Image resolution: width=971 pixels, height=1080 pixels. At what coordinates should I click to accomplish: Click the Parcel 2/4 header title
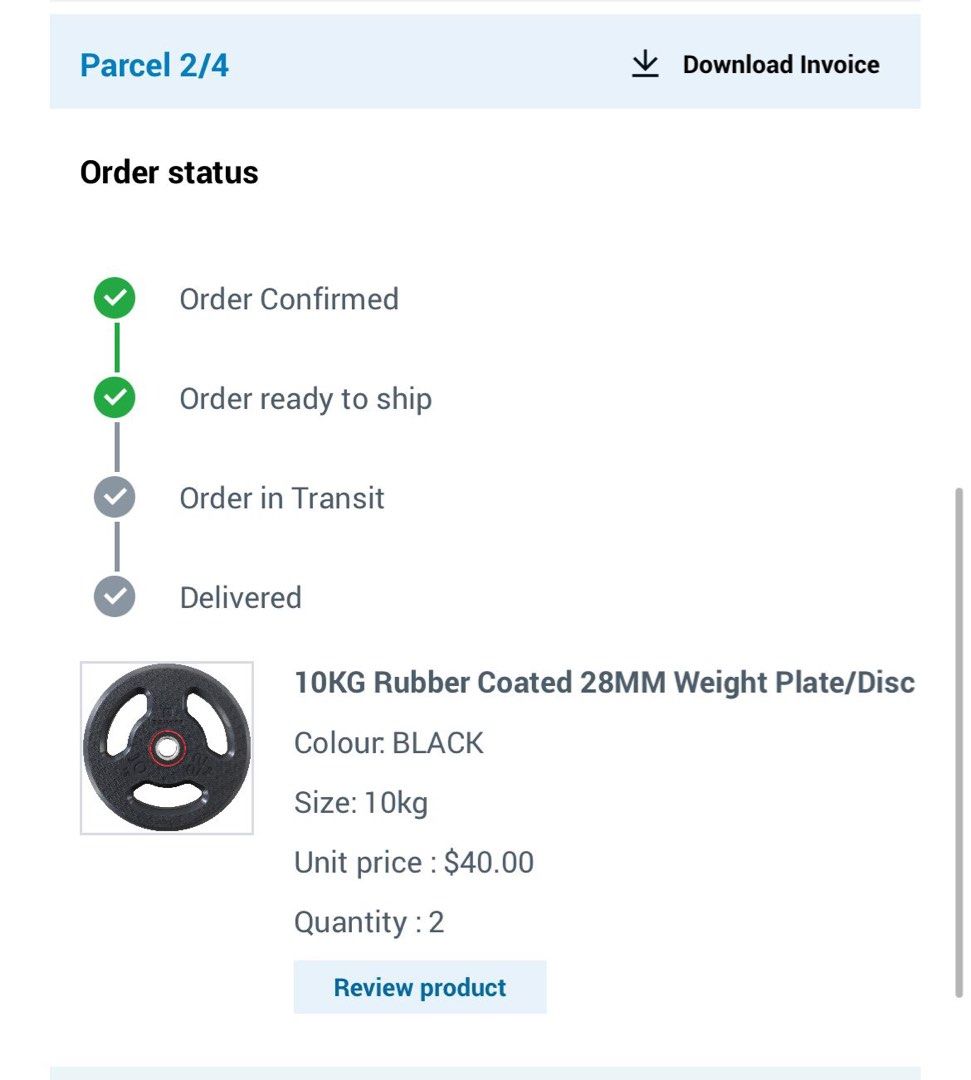[154, 66]
